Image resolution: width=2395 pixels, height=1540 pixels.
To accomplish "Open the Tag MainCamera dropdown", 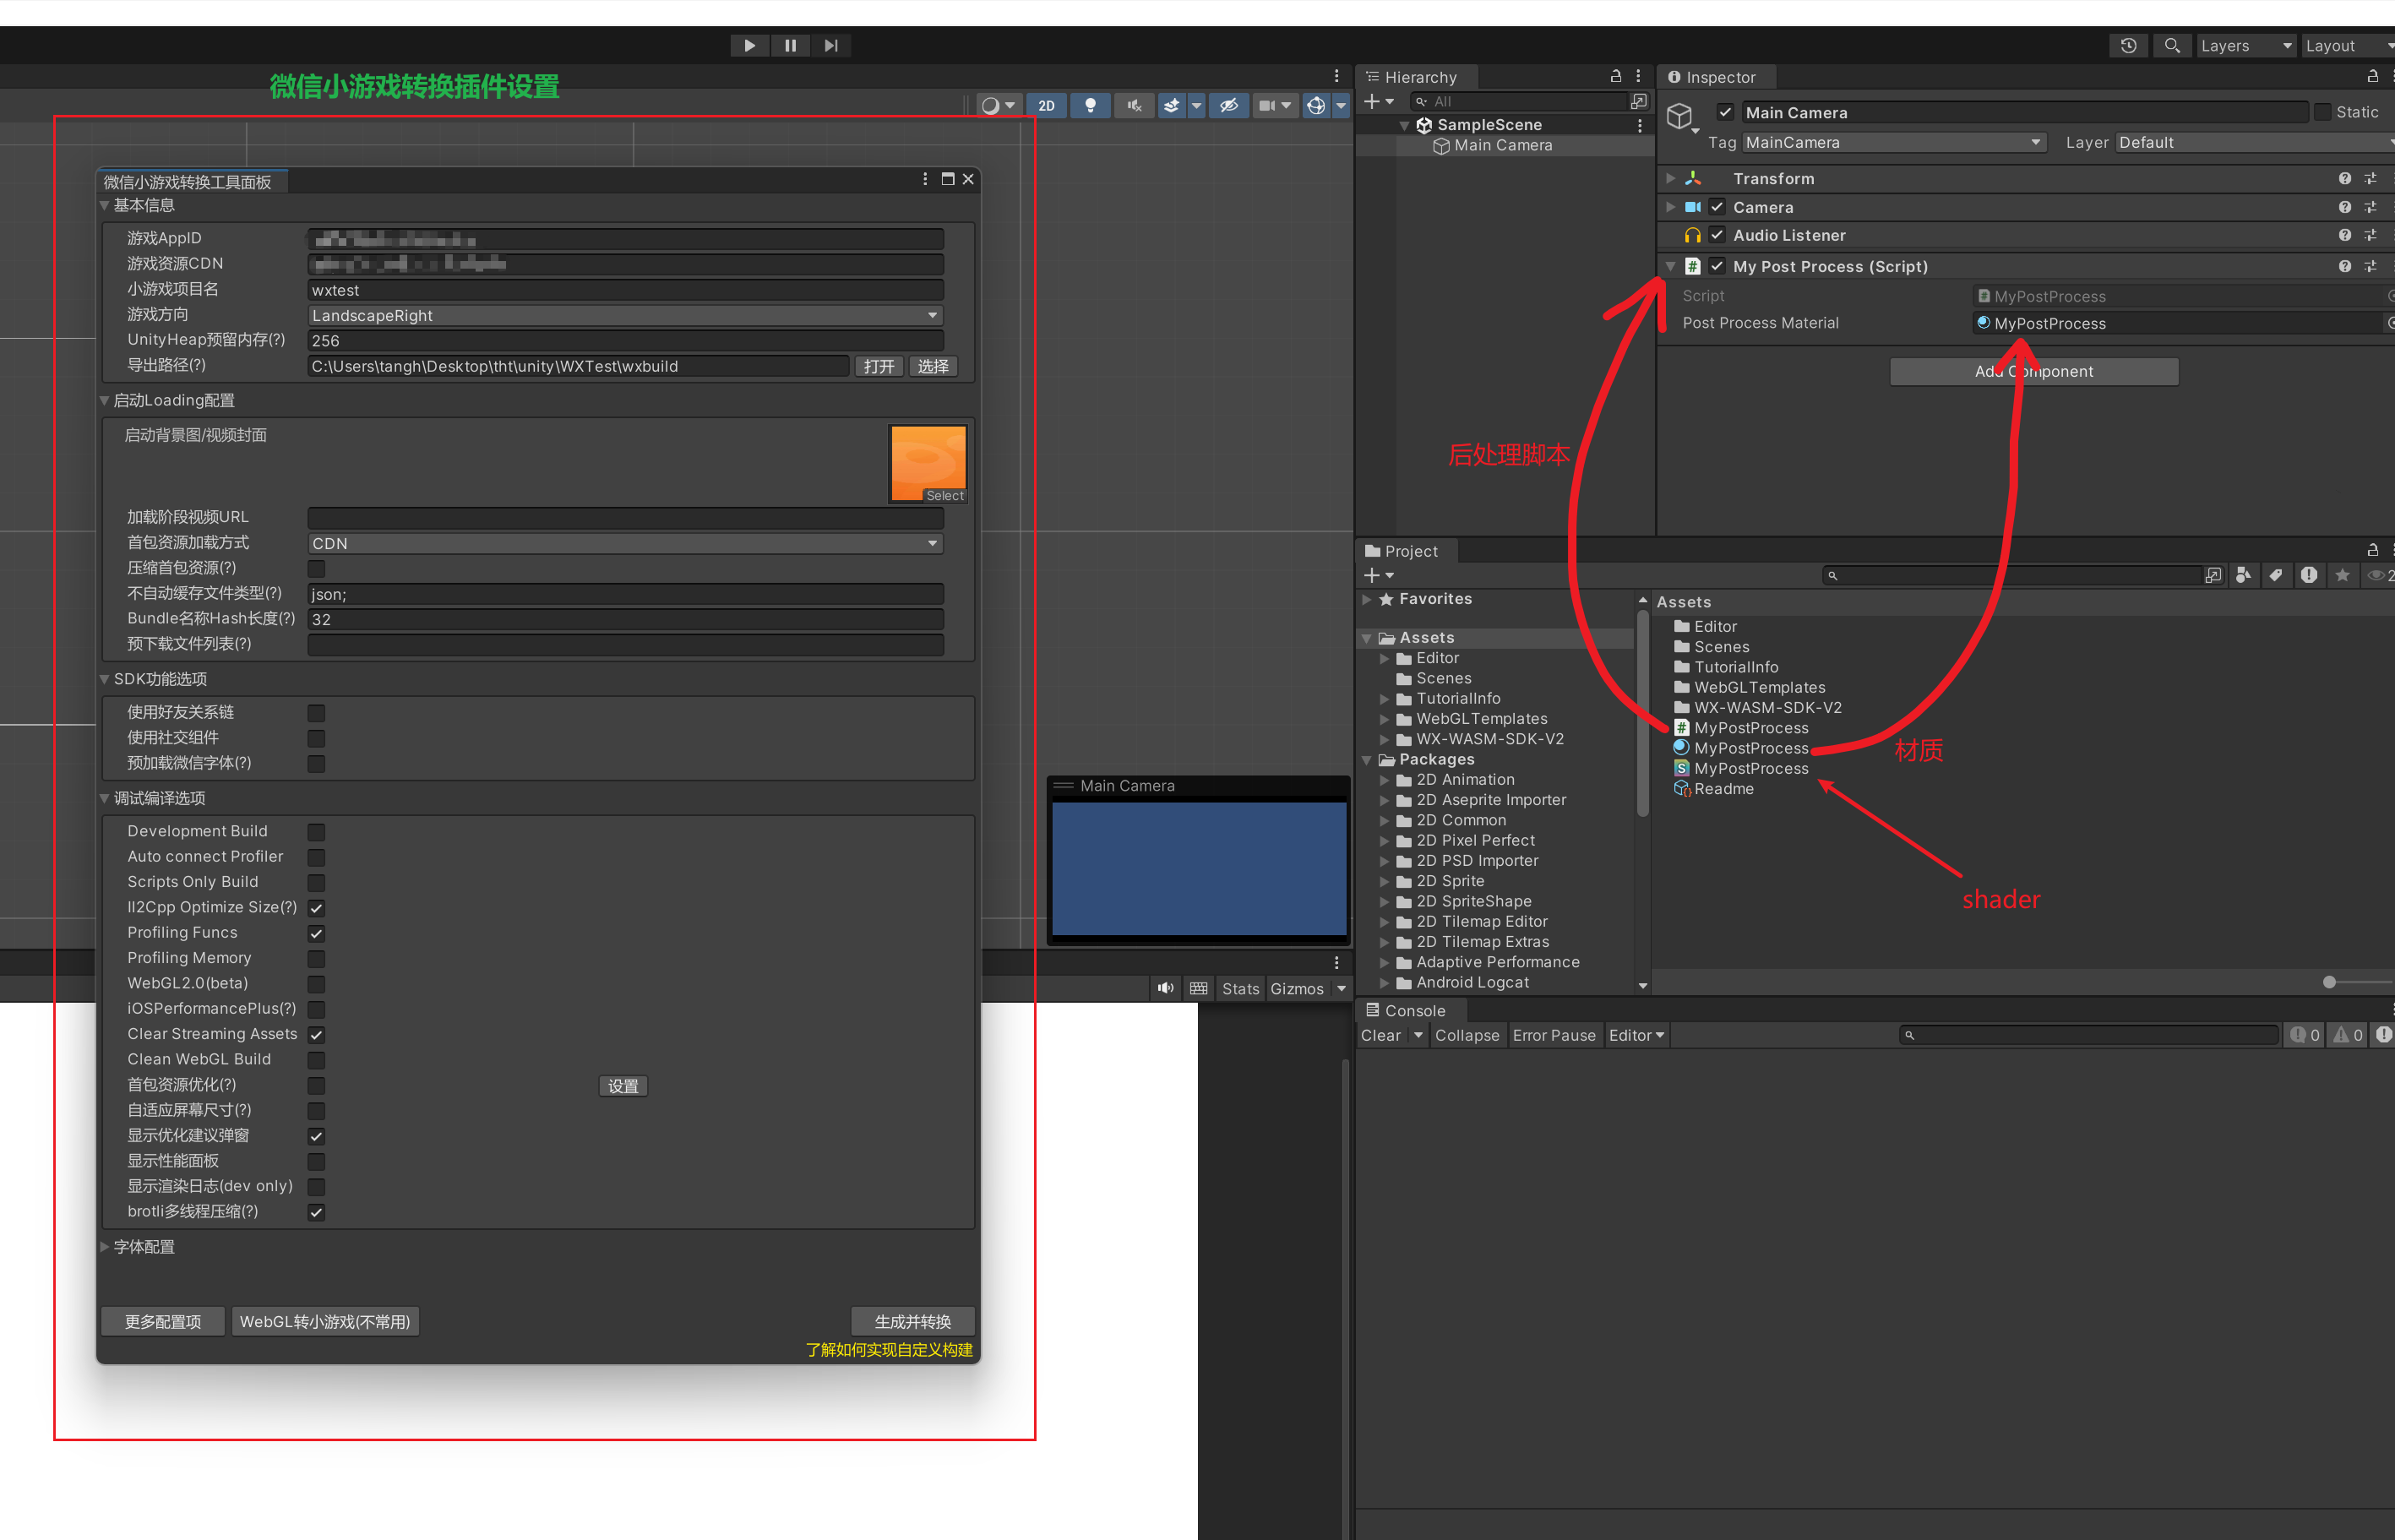I will pyautogui.click(x=1893, y=143).
